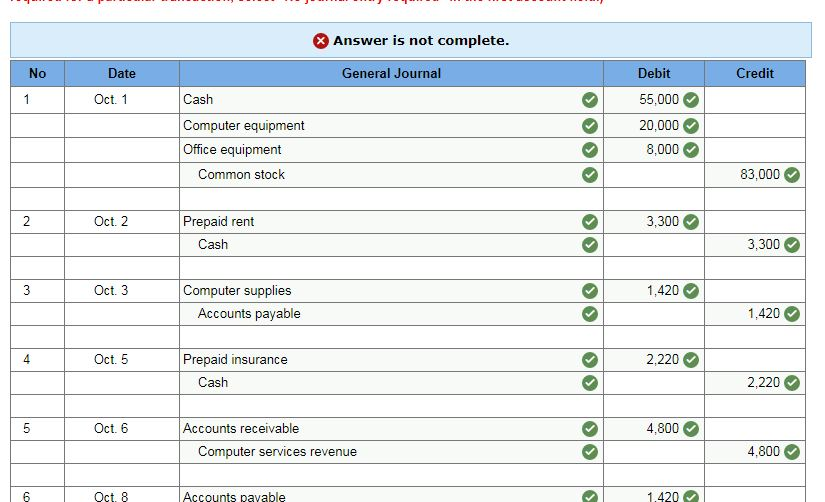The height and width of the screenshot is (502, 825).
Task: Click the green check next to Computer equipment
Action: (x=590, y=126)
